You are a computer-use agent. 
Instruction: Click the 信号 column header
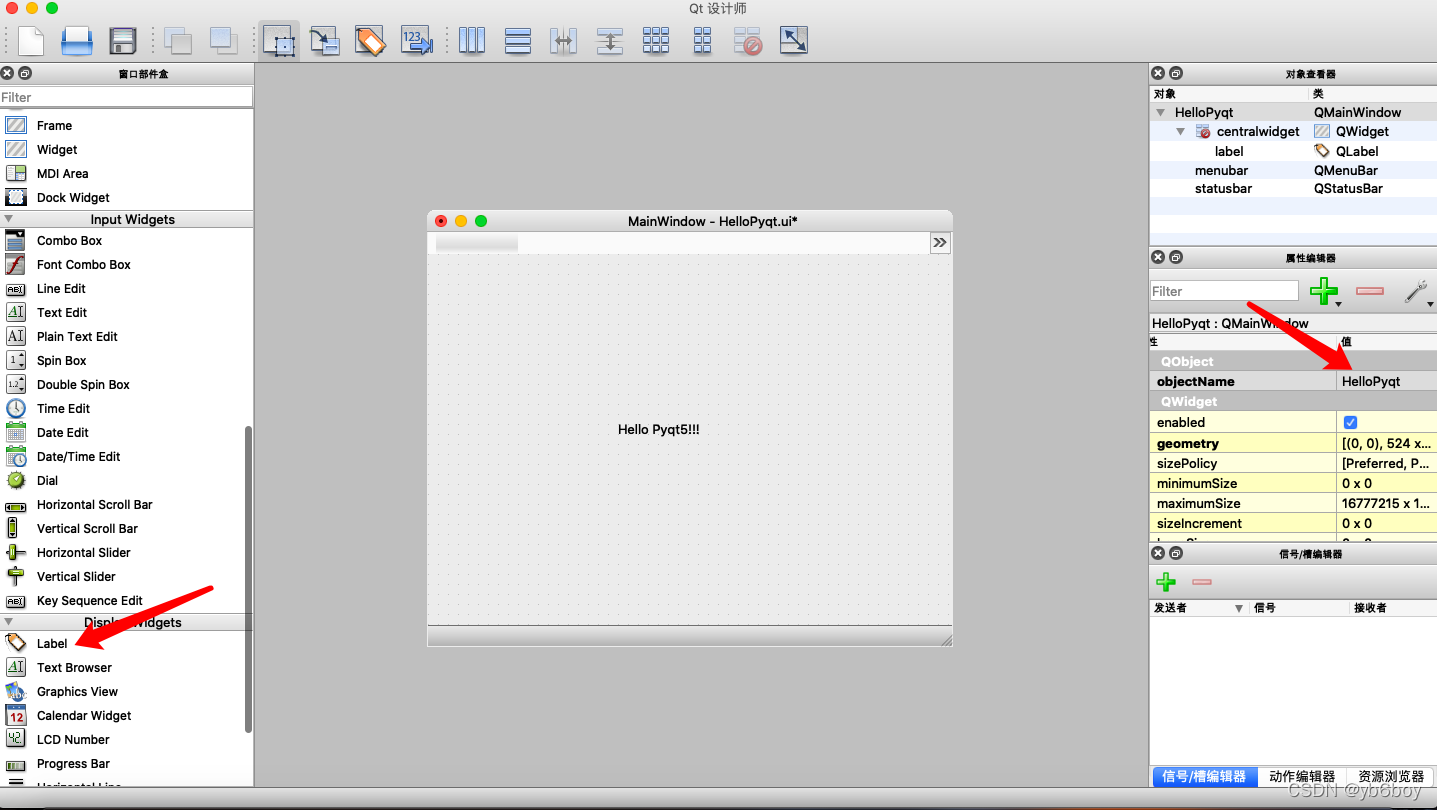1264,608
